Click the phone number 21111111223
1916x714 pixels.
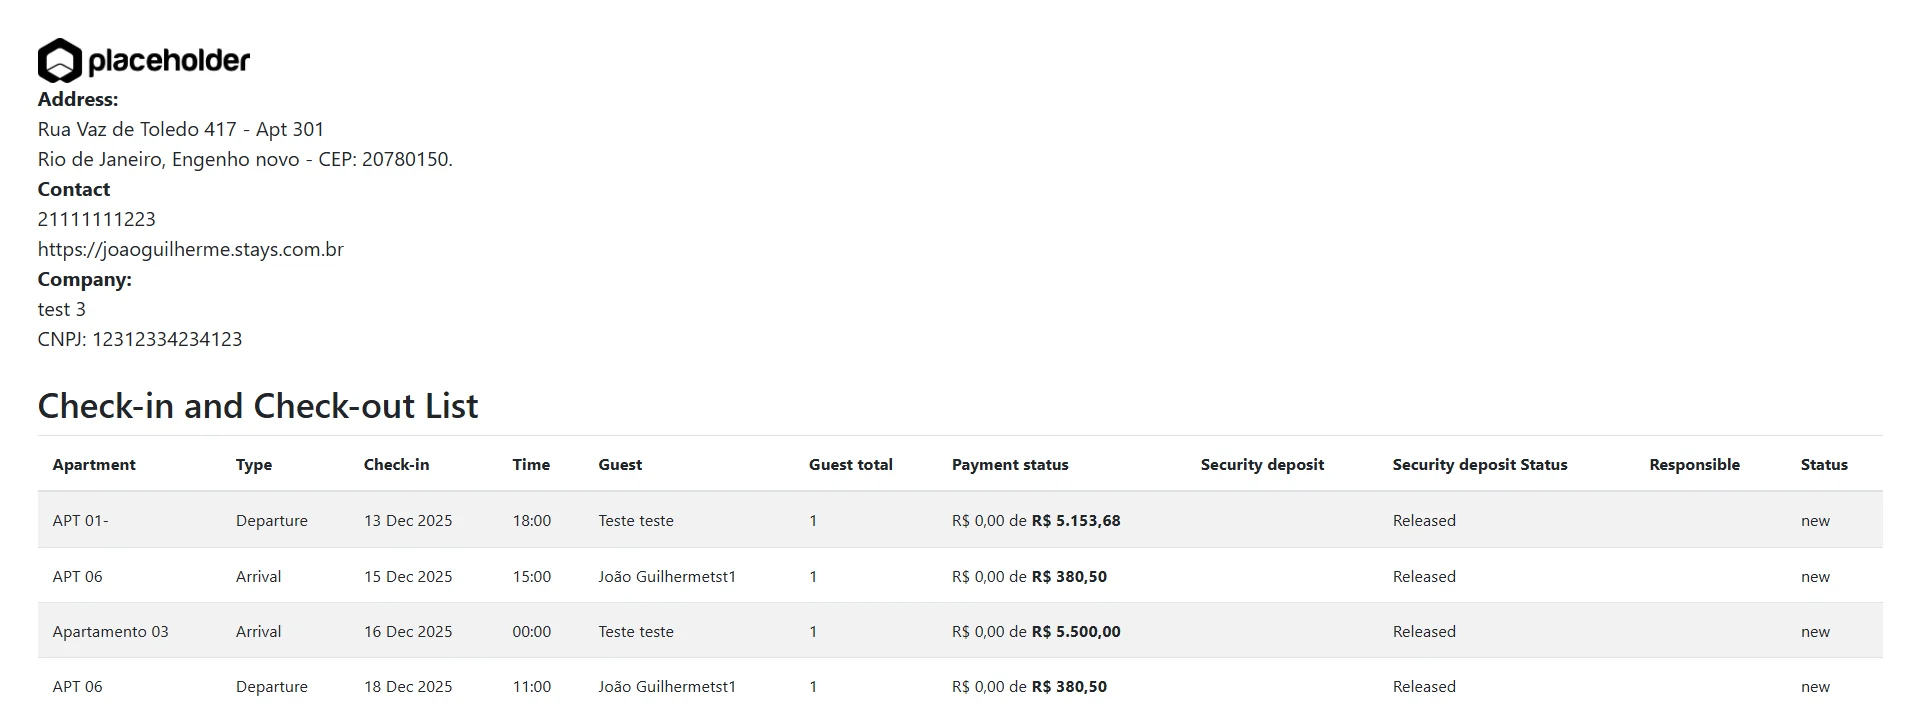click(97, 219)
